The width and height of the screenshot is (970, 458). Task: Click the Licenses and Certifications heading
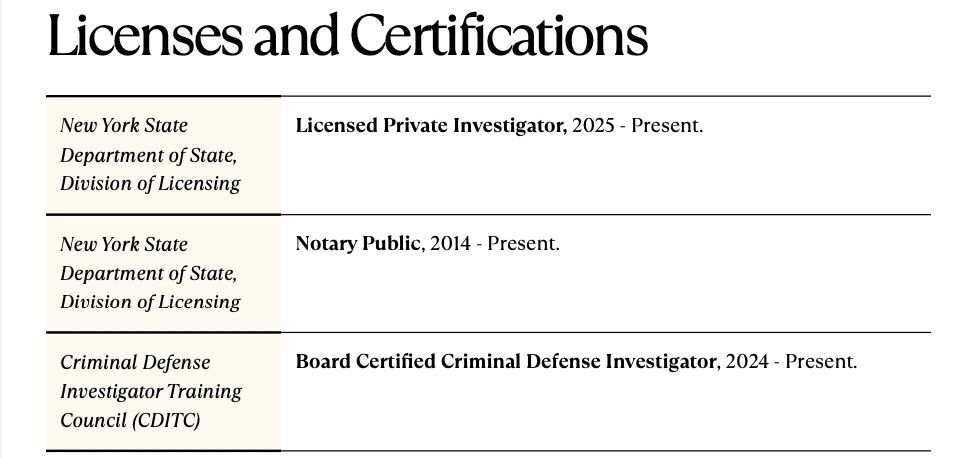[x=347, y=36]
